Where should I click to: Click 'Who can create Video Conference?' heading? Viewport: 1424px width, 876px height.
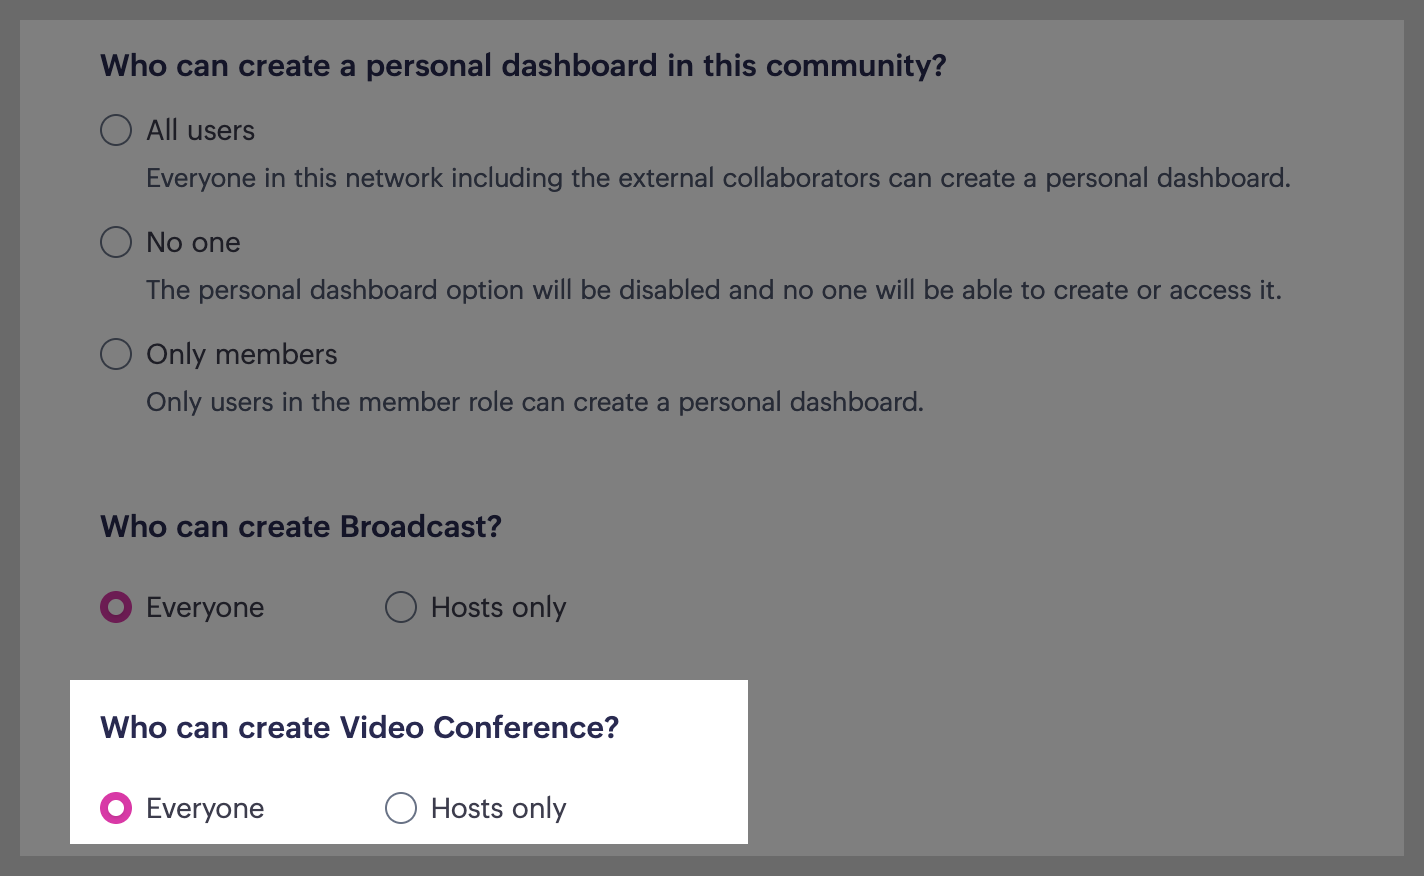pyautogui.click(x=359, y=728)
